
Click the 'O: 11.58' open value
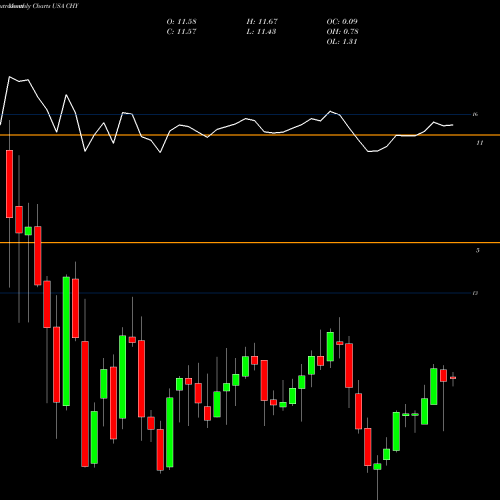pos(181,22)
